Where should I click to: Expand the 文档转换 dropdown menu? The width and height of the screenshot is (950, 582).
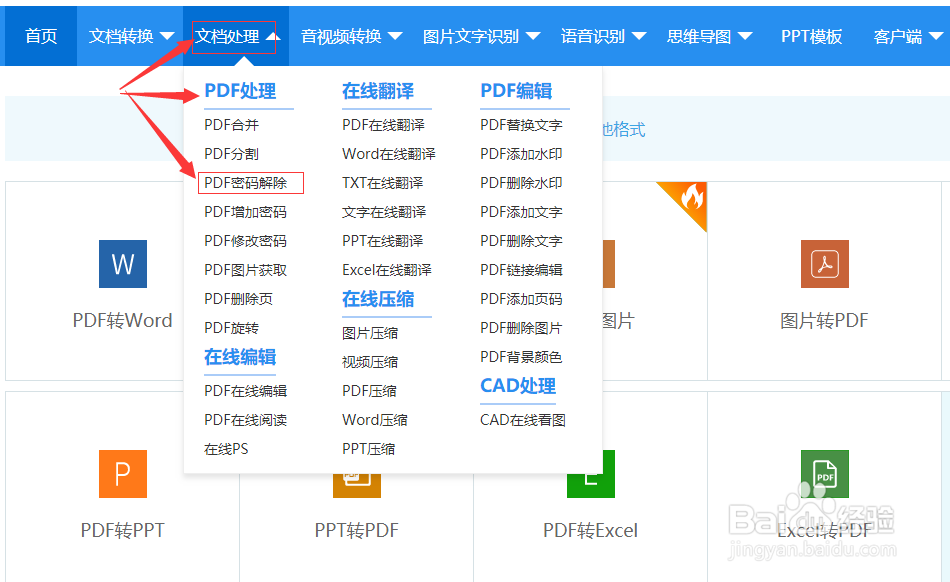[123, 35]
